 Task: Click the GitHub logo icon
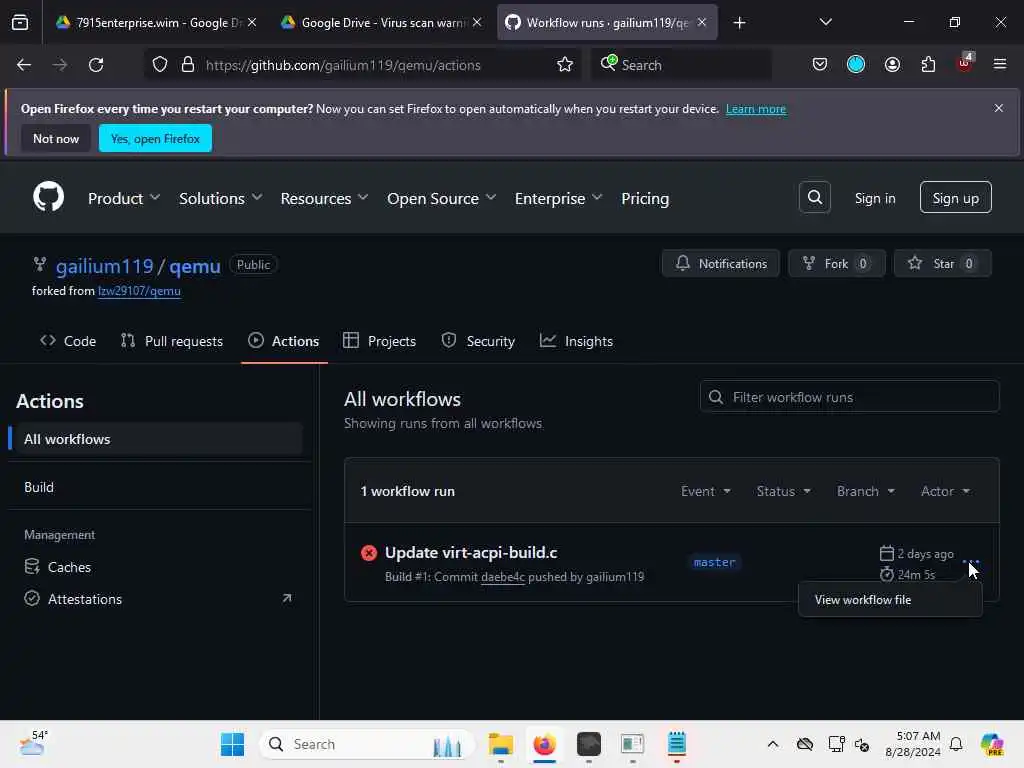(x=48, y=197)
